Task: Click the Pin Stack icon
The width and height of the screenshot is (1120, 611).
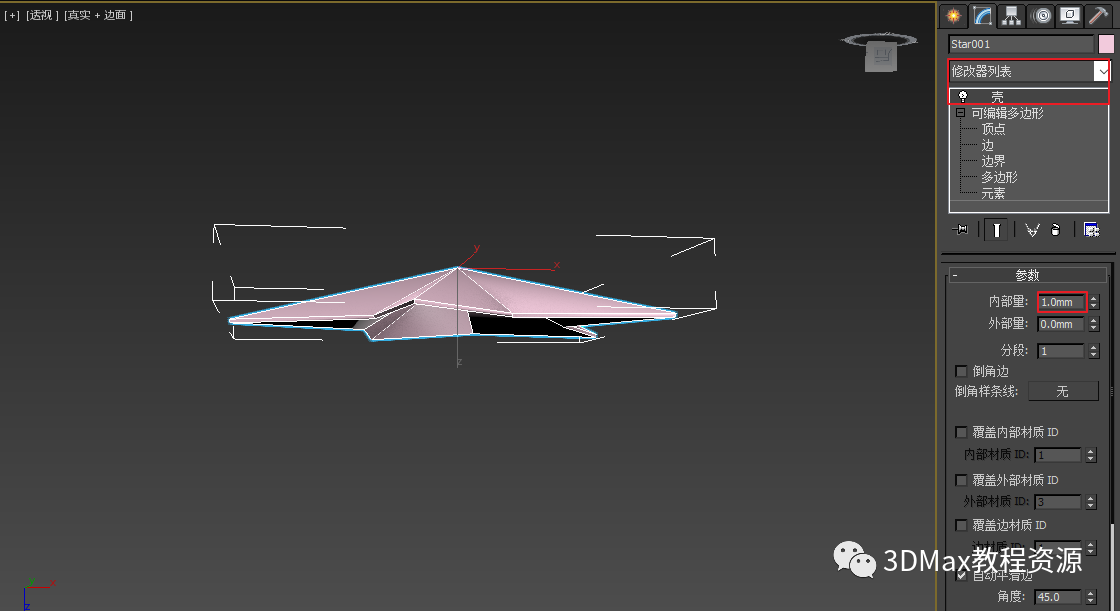Action: 962,230
